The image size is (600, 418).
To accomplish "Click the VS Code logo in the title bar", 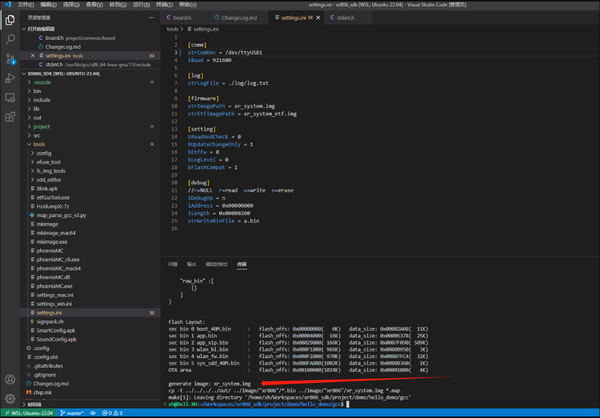I will pos(8,5).
